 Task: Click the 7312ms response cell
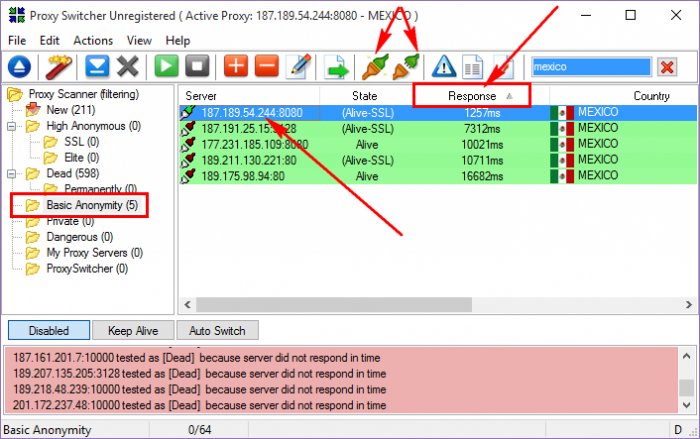(x=482, y=129)
